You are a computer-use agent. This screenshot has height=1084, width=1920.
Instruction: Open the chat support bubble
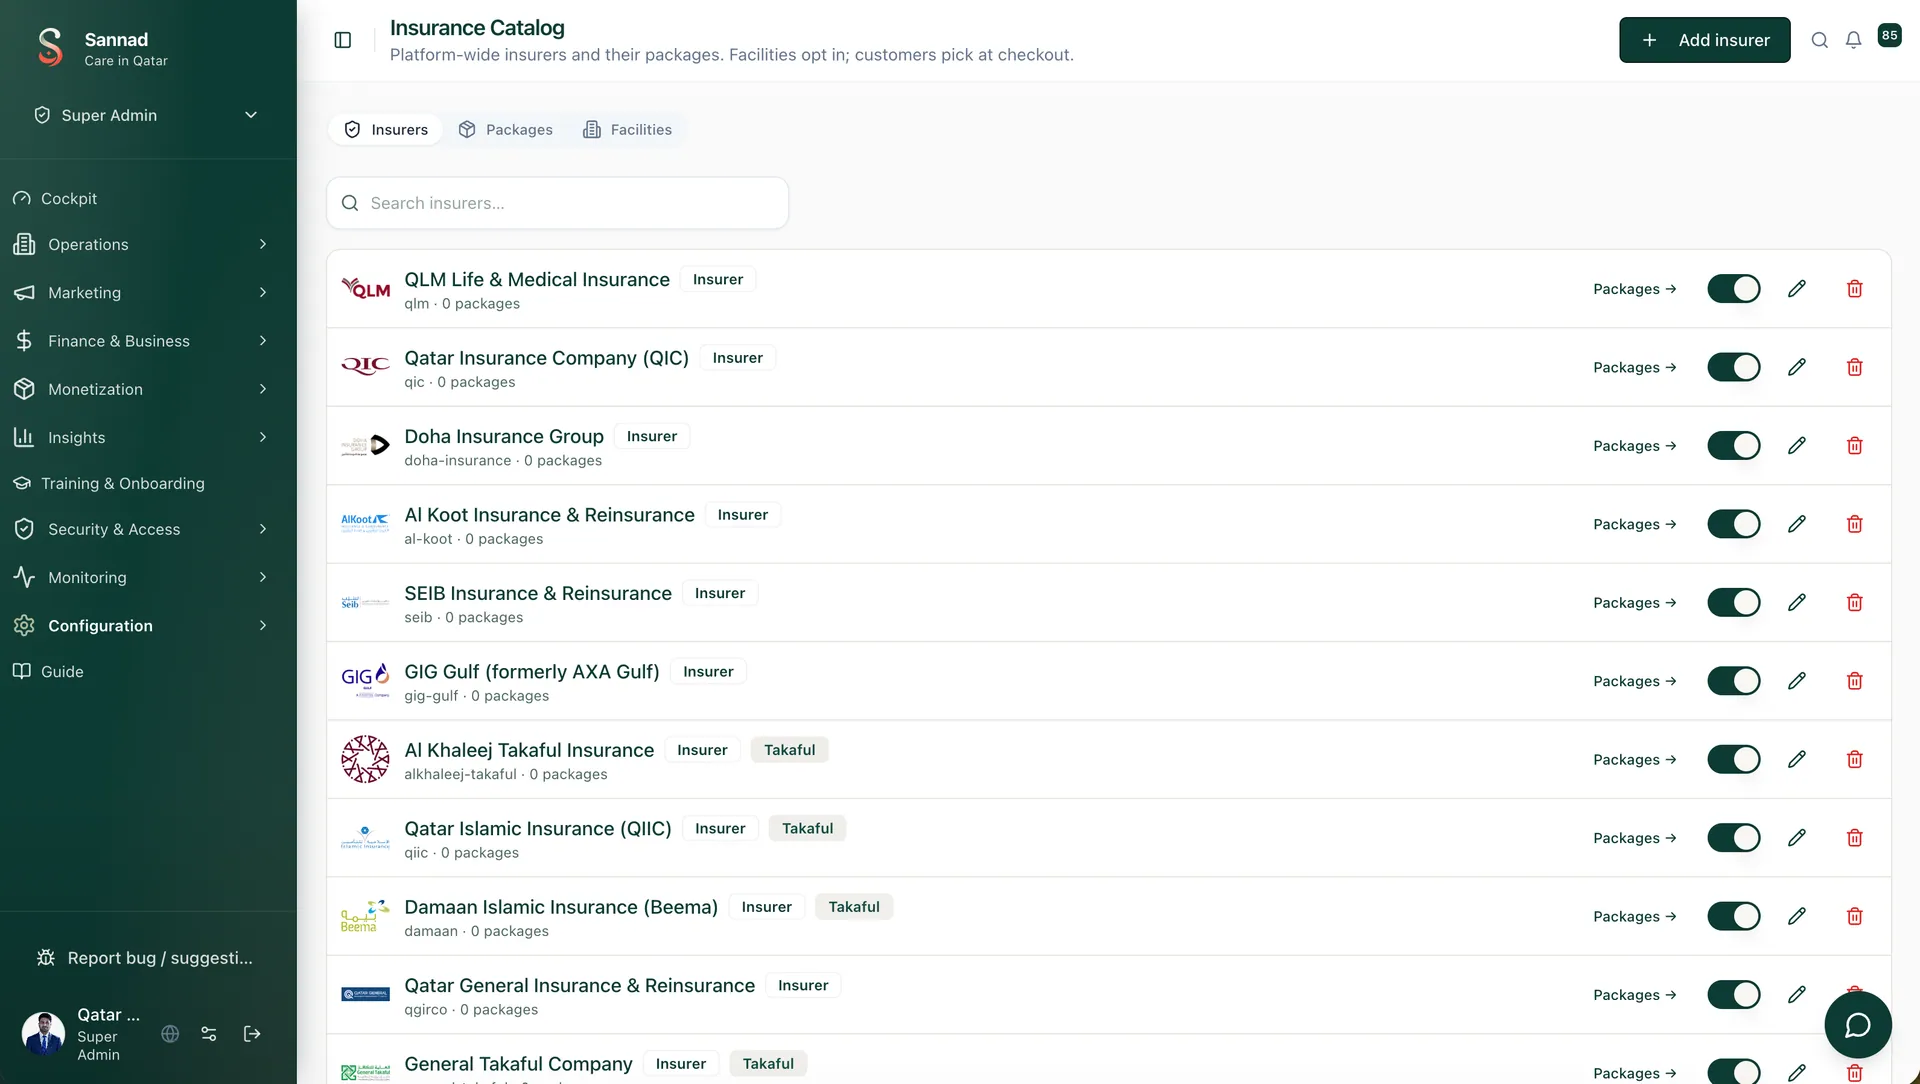pos(1857,1025)
